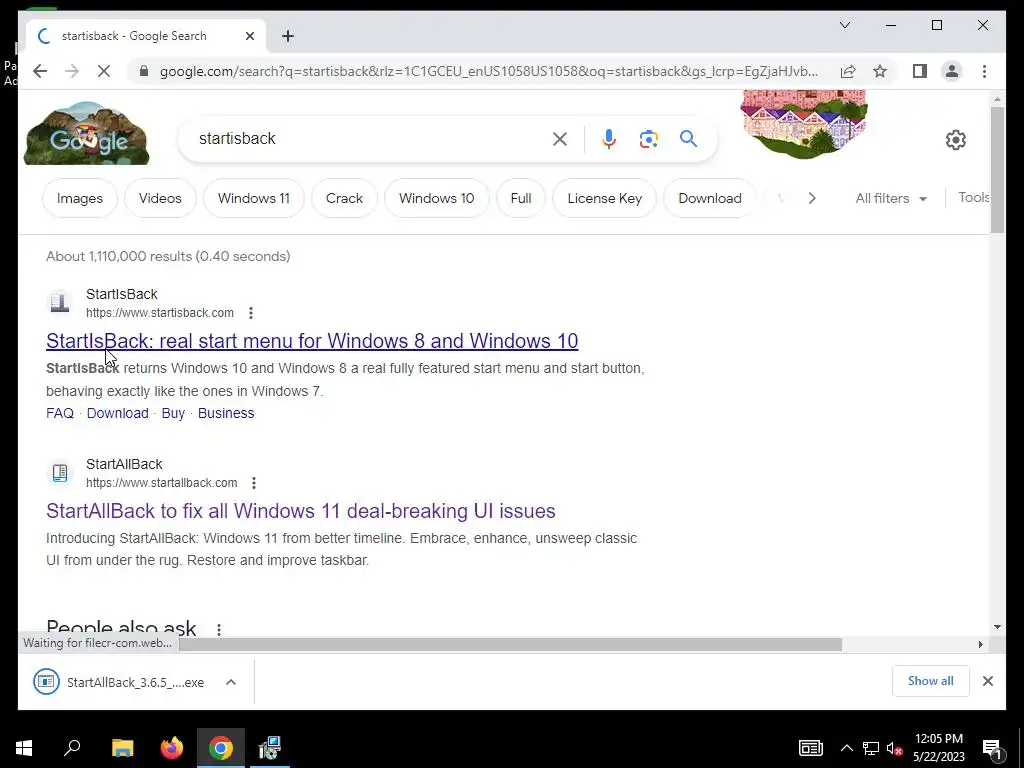This screenshot has height=768, width=1024.
Task: Click the https://www.startisback.com URL text
Action: coord(160,313)
